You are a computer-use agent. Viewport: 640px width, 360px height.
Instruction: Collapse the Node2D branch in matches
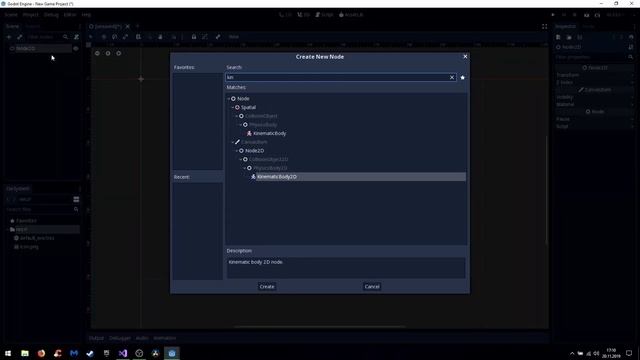tap(237, 151)
